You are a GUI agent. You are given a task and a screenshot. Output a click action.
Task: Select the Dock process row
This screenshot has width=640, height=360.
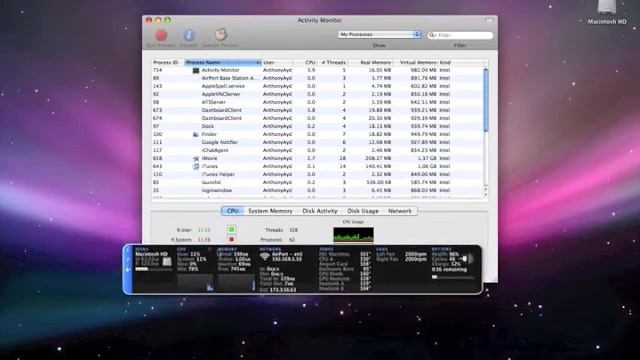click(318, 126)
